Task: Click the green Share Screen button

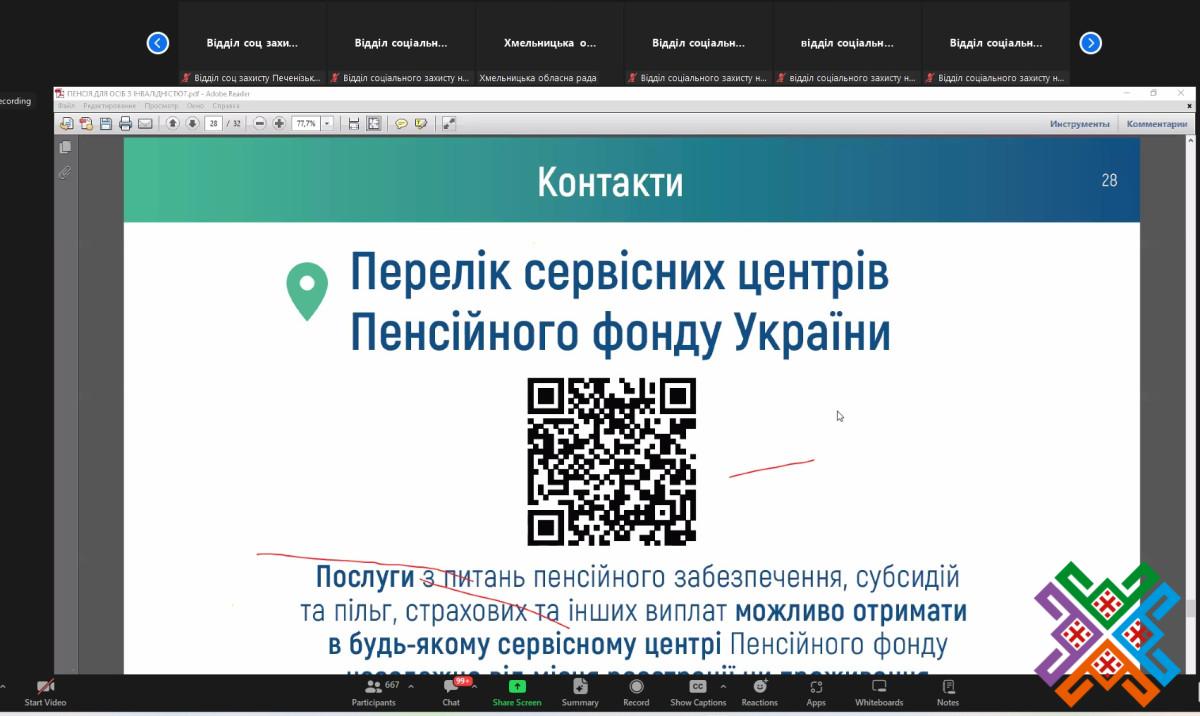Action: (x=517, y=692)
